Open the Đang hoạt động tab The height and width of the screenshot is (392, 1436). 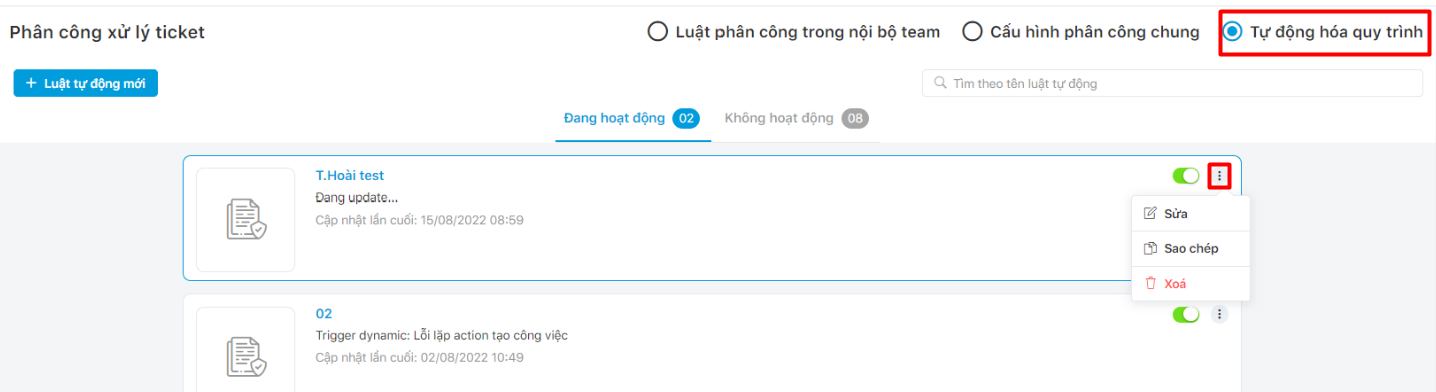(x=632, y=118)
